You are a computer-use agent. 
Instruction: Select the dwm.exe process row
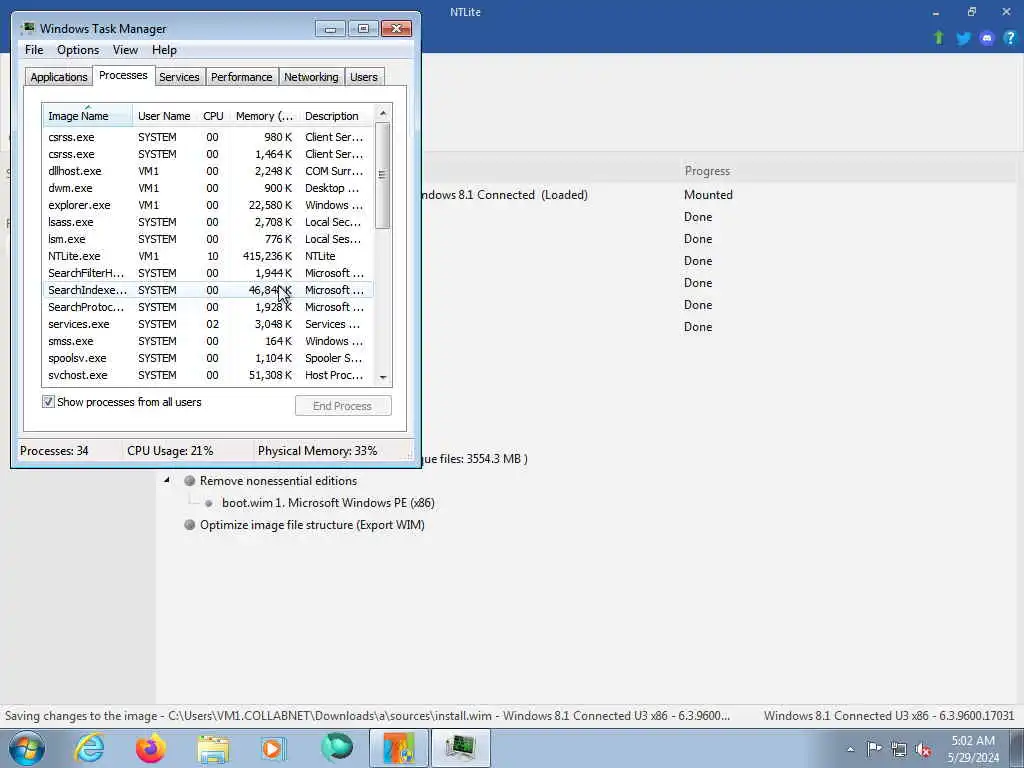208,188
